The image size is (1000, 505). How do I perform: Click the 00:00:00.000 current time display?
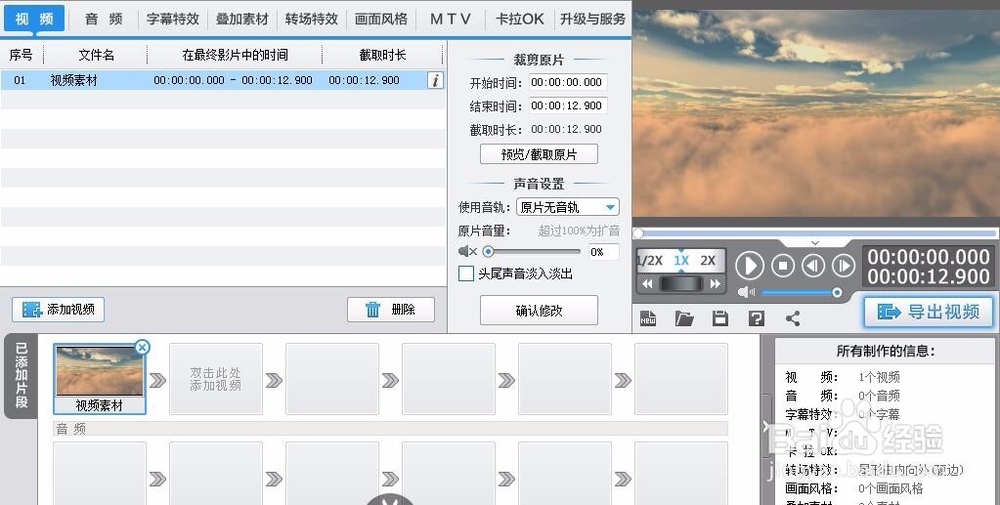928,257
